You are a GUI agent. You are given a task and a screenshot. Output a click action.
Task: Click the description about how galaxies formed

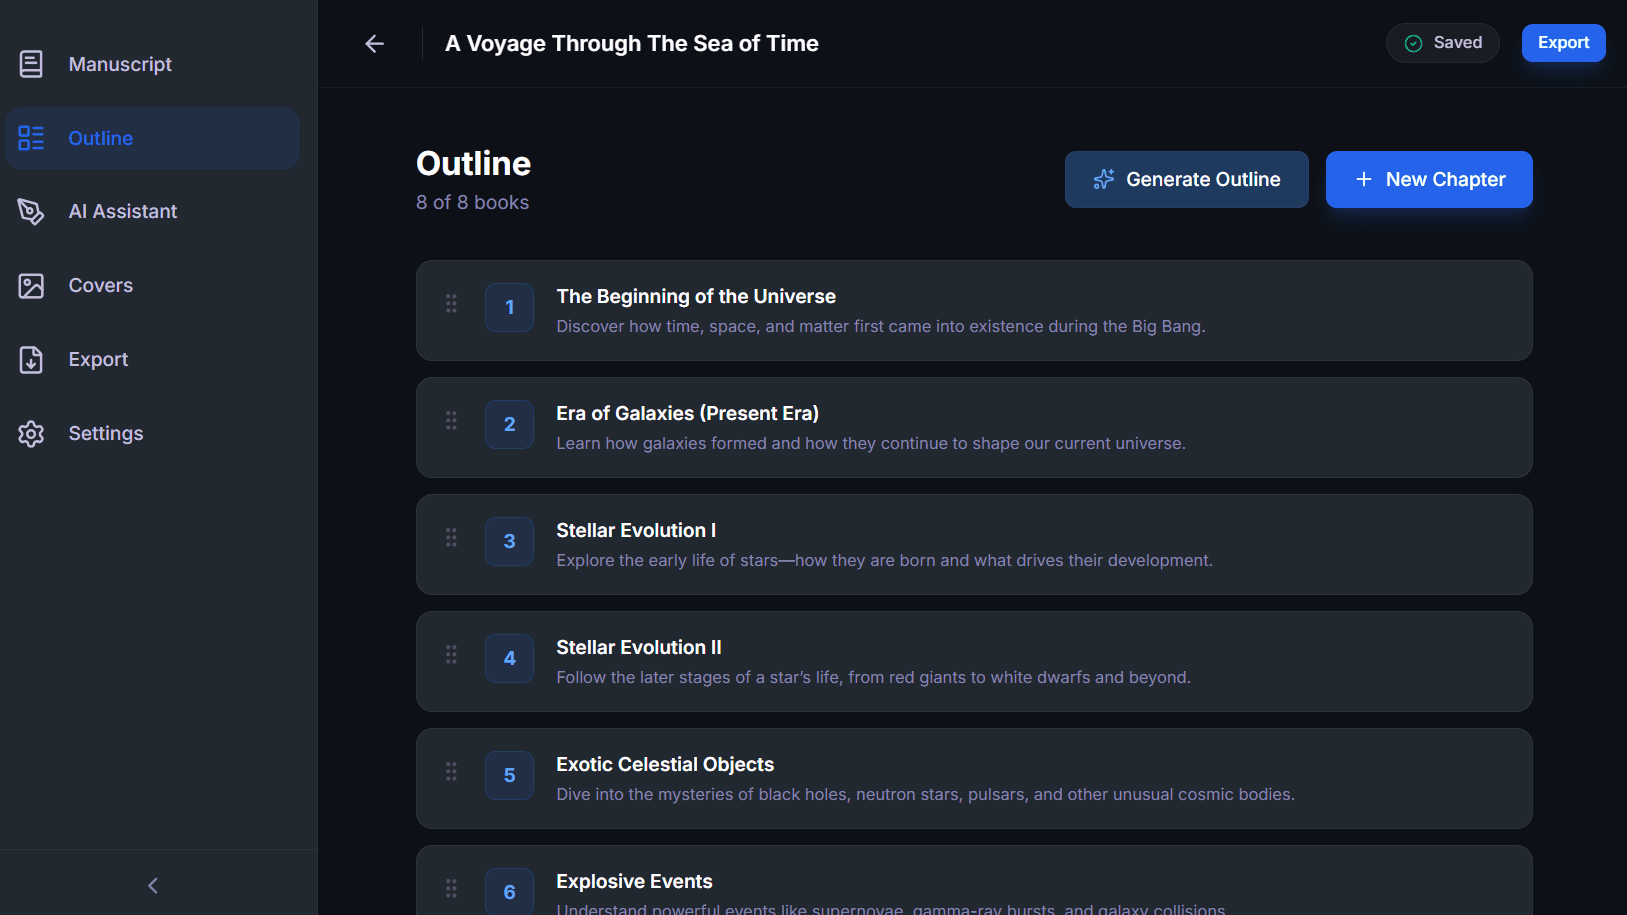coord(871,443)
